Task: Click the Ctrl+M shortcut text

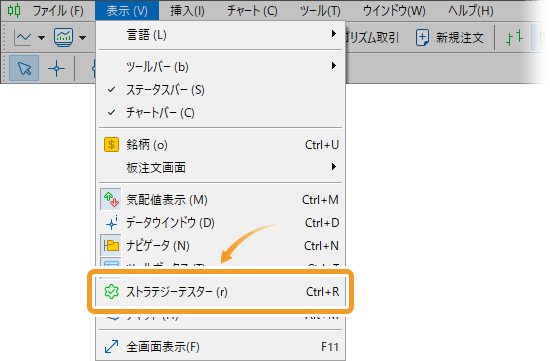Action: pyautogui.click(x=320, y=200)
